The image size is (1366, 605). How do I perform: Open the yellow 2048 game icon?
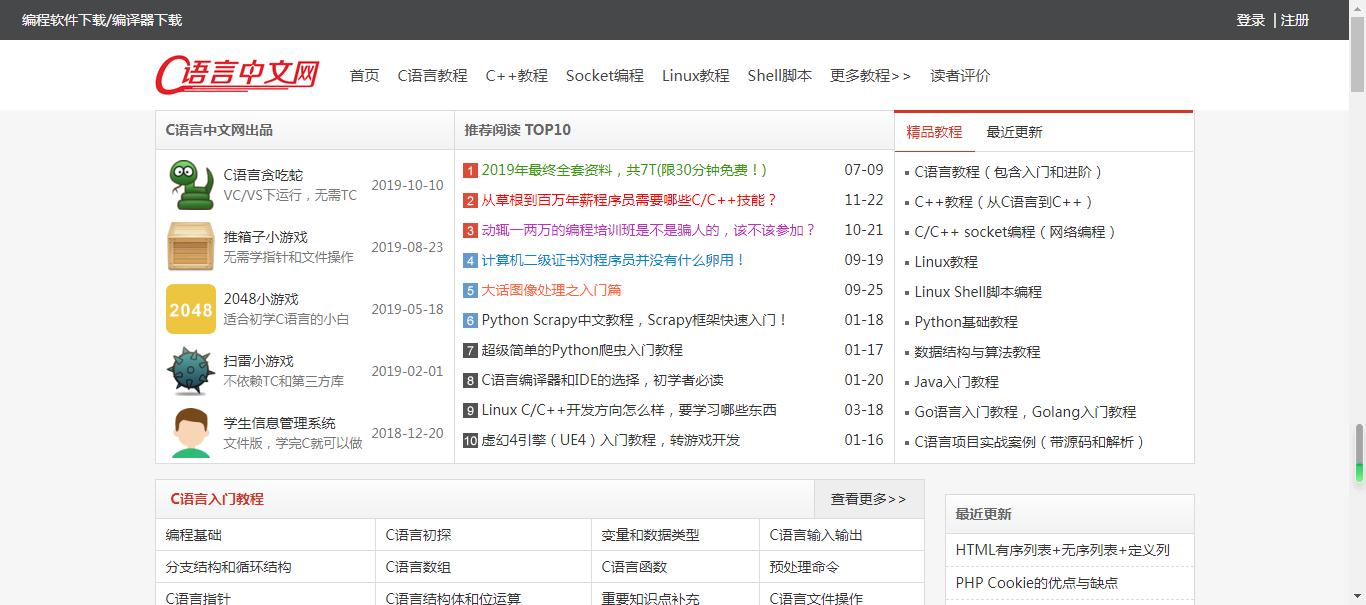tap(190, 309)
